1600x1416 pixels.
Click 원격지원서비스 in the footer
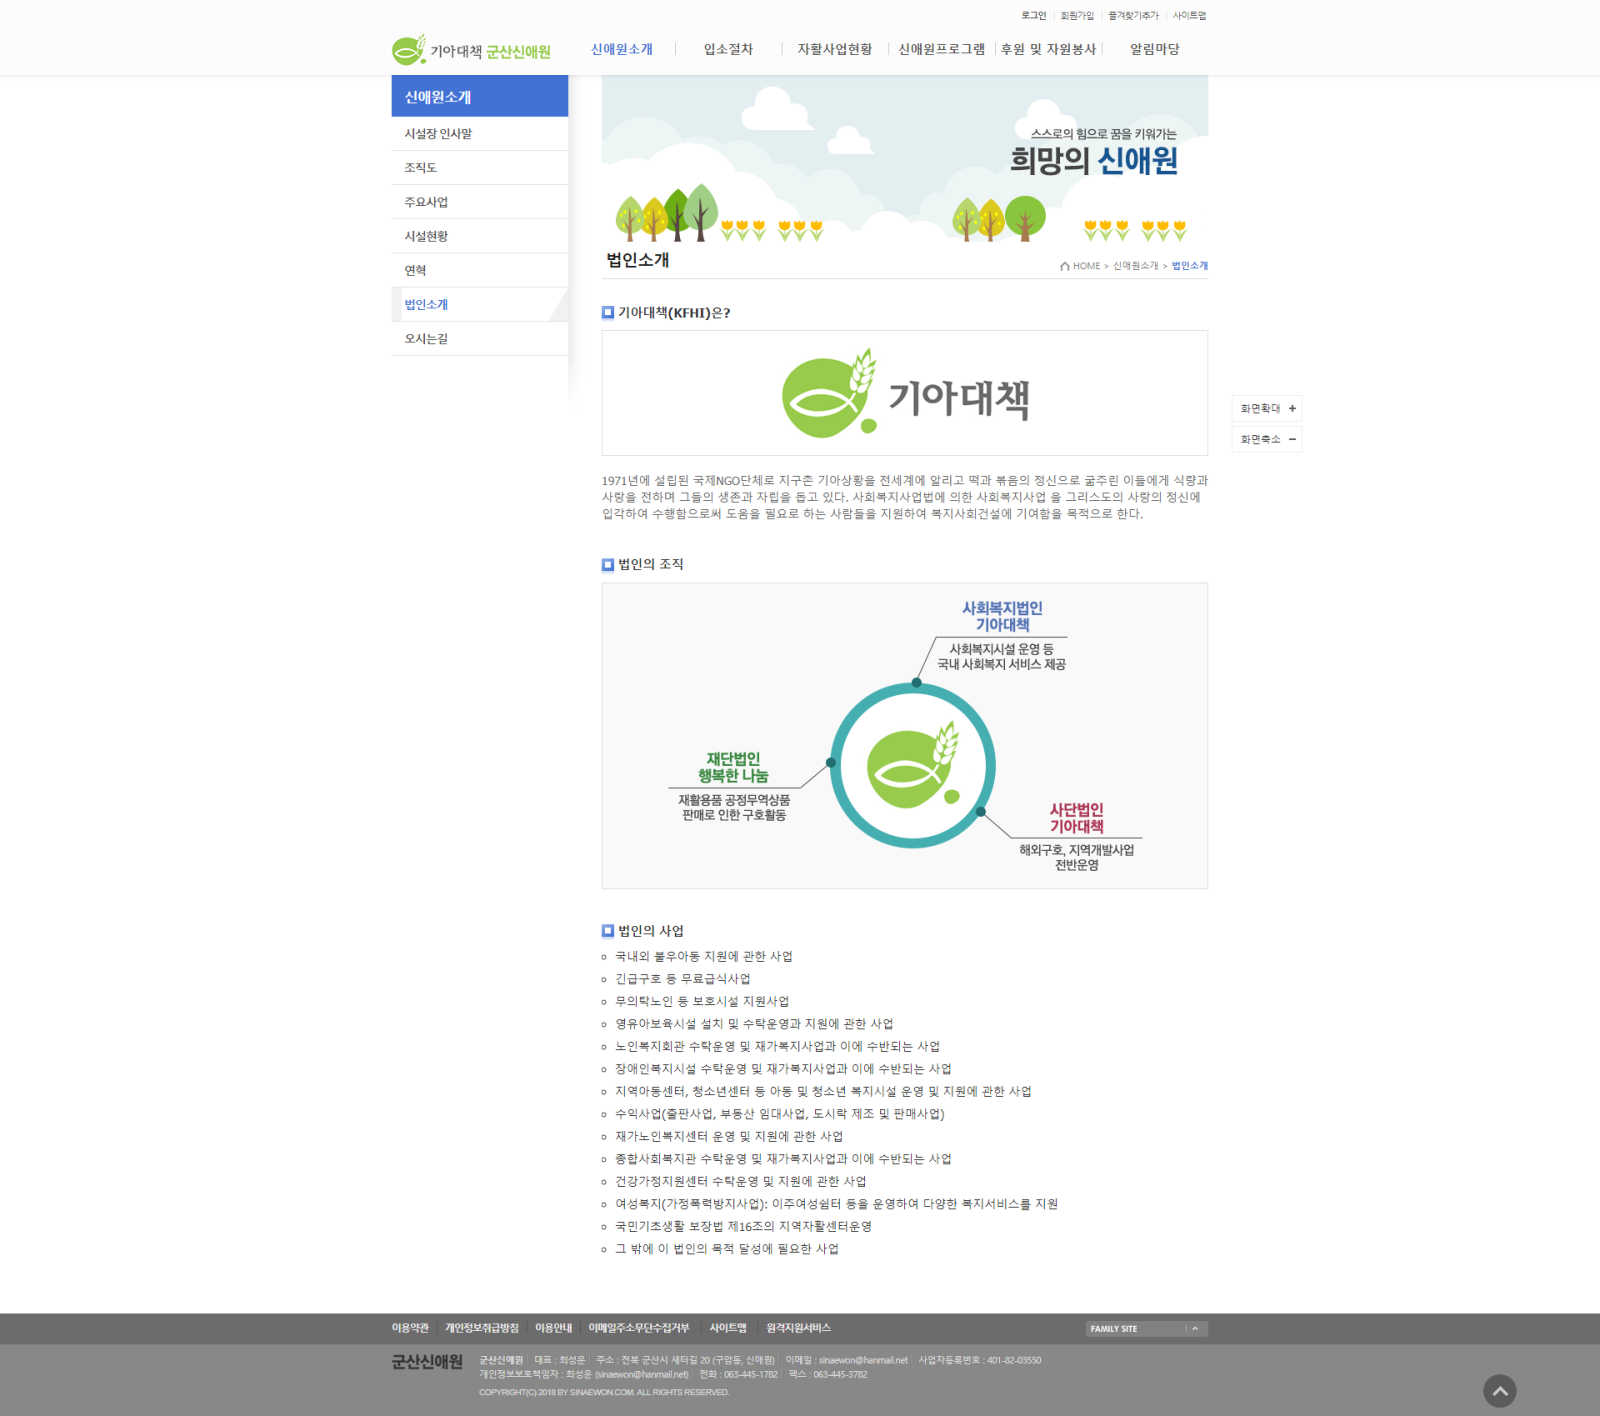click(797, 1328)
